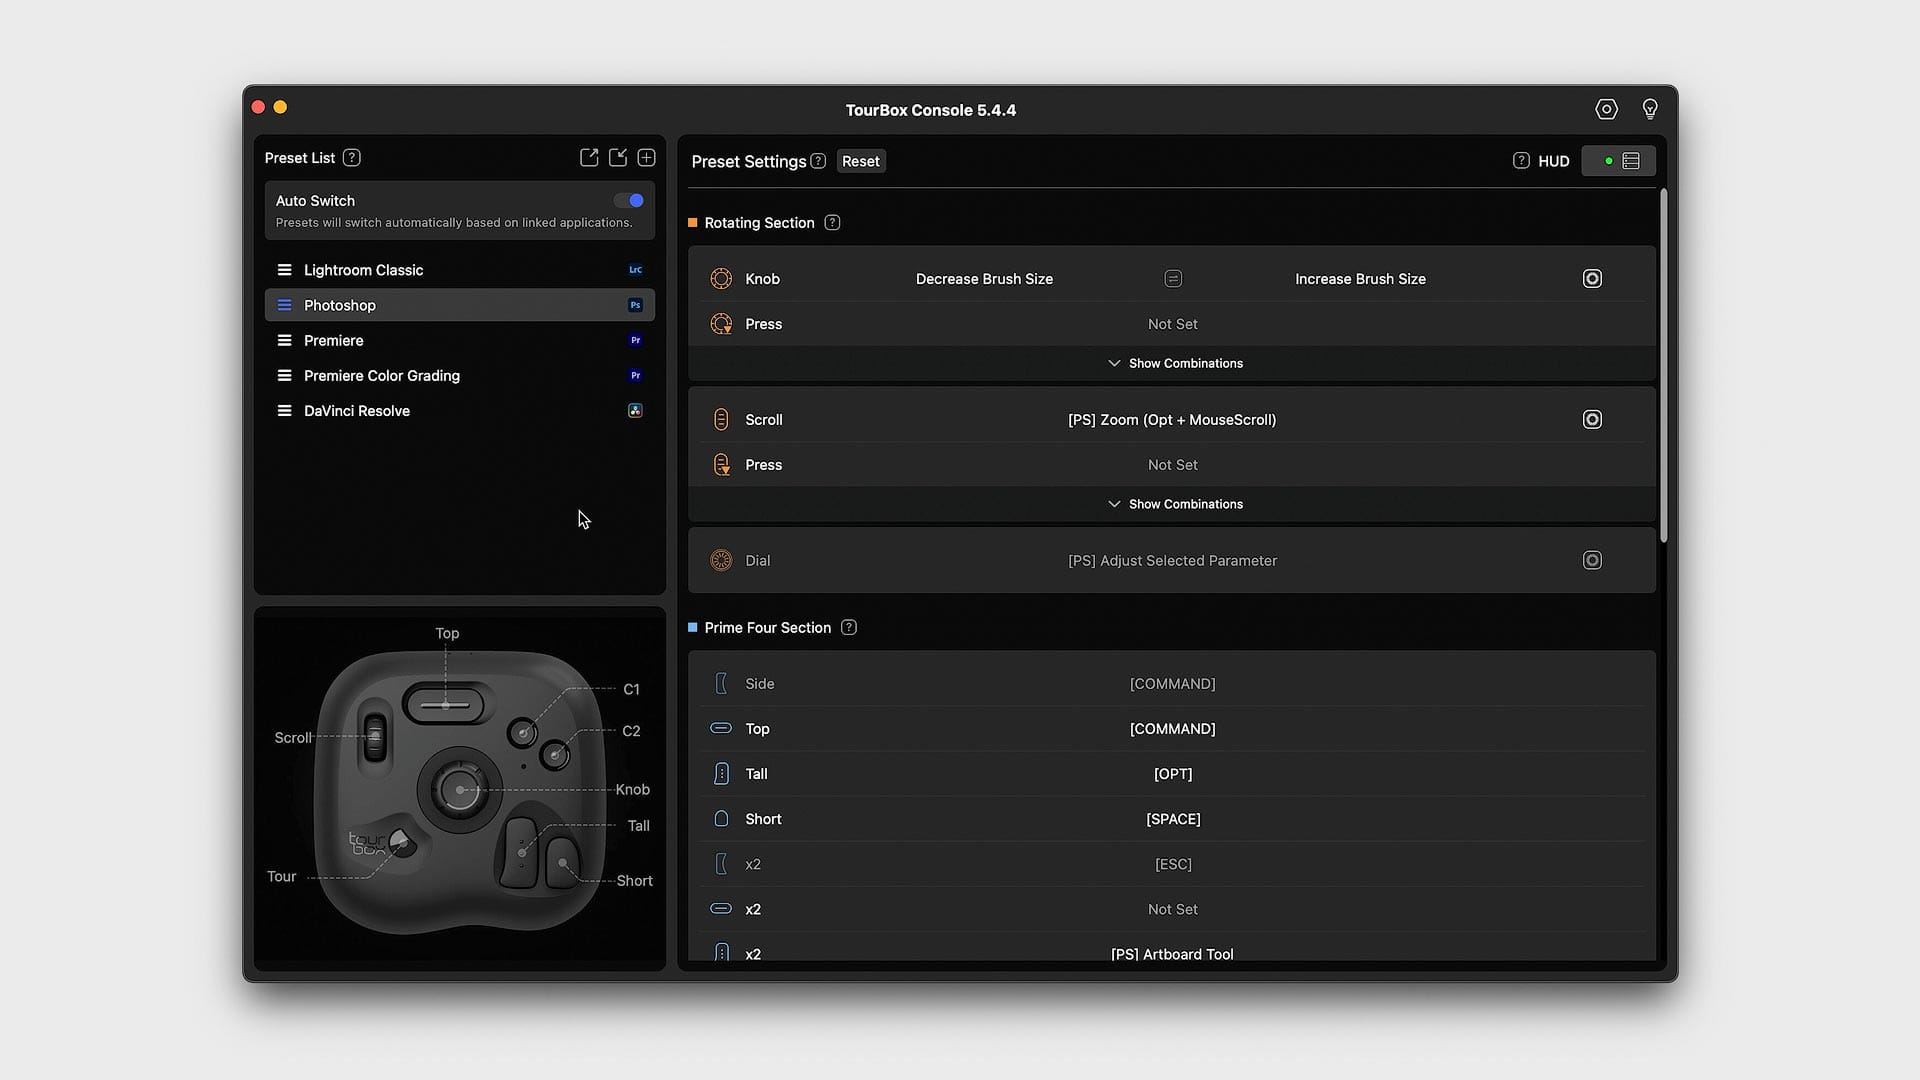The height and width of the screenshot is (1080, 1920).
Task: Open help for the Rotating Section
Action: (832, 222)
